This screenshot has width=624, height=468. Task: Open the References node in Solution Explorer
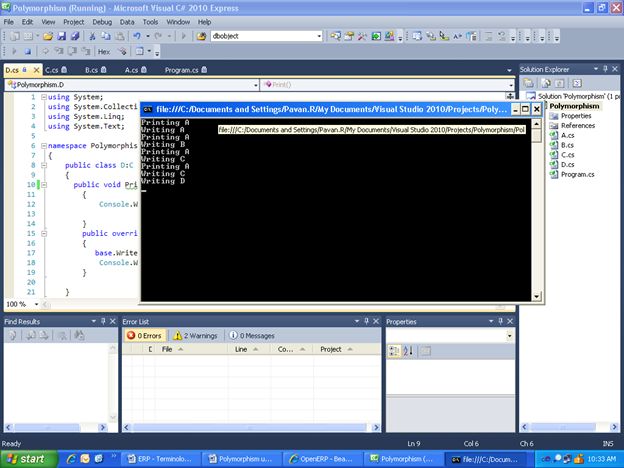click(x=577, y=125)
